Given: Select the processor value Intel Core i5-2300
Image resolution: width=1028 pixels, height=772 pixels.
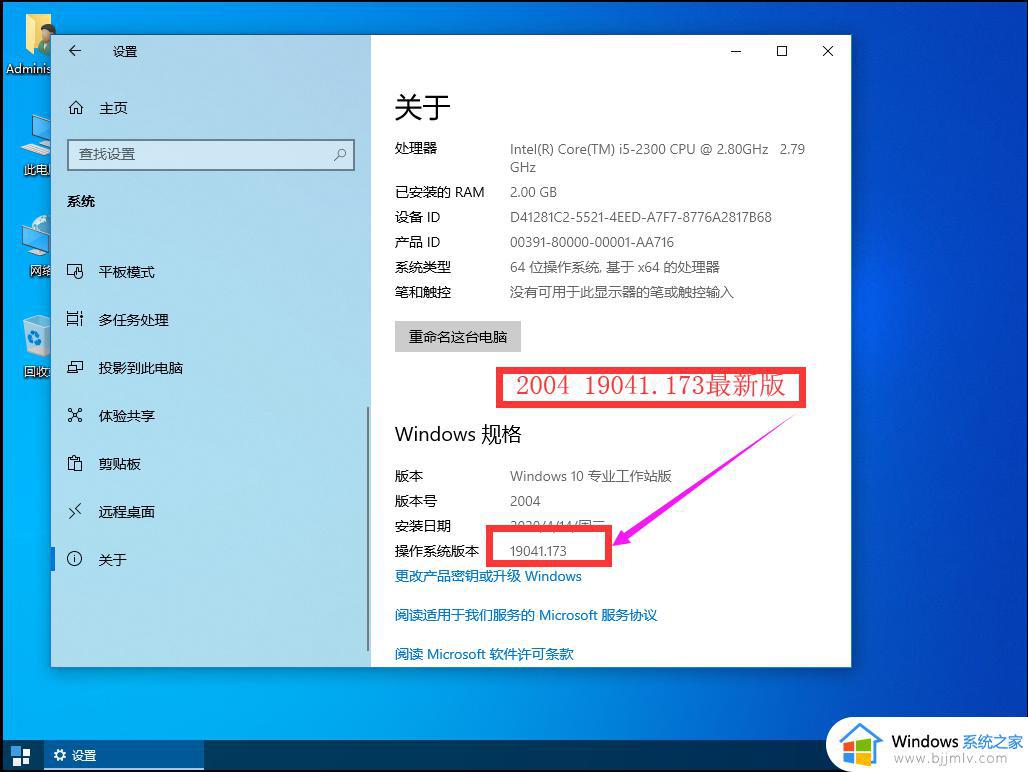Looking at the screenshot, I should point(657,158).
